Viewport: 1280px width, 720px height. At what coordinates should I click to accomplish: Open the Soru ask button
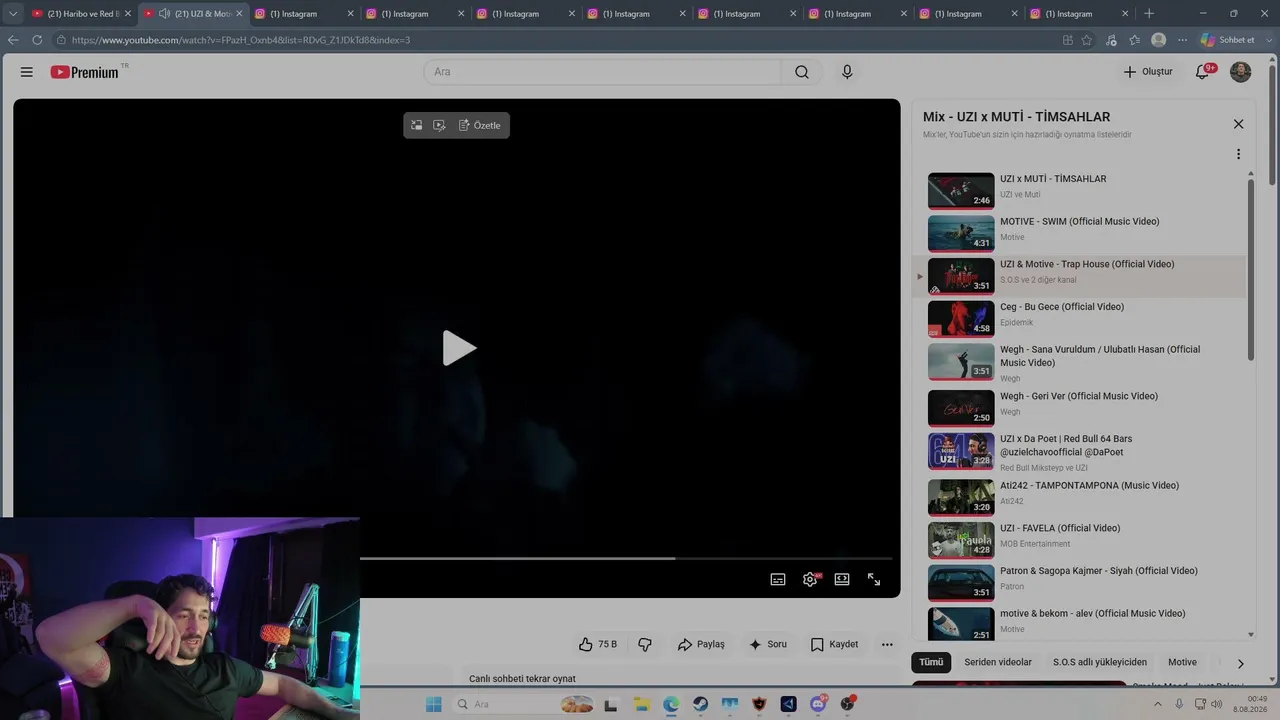(768, 645)
